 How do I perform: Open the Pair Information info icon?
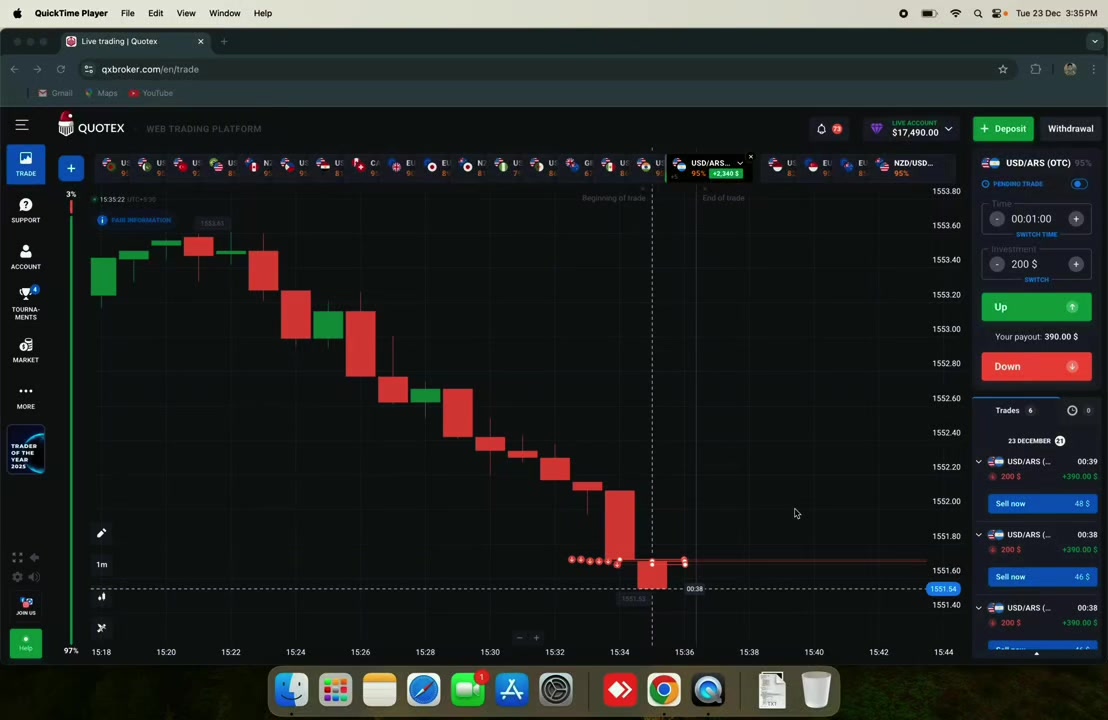102,220
